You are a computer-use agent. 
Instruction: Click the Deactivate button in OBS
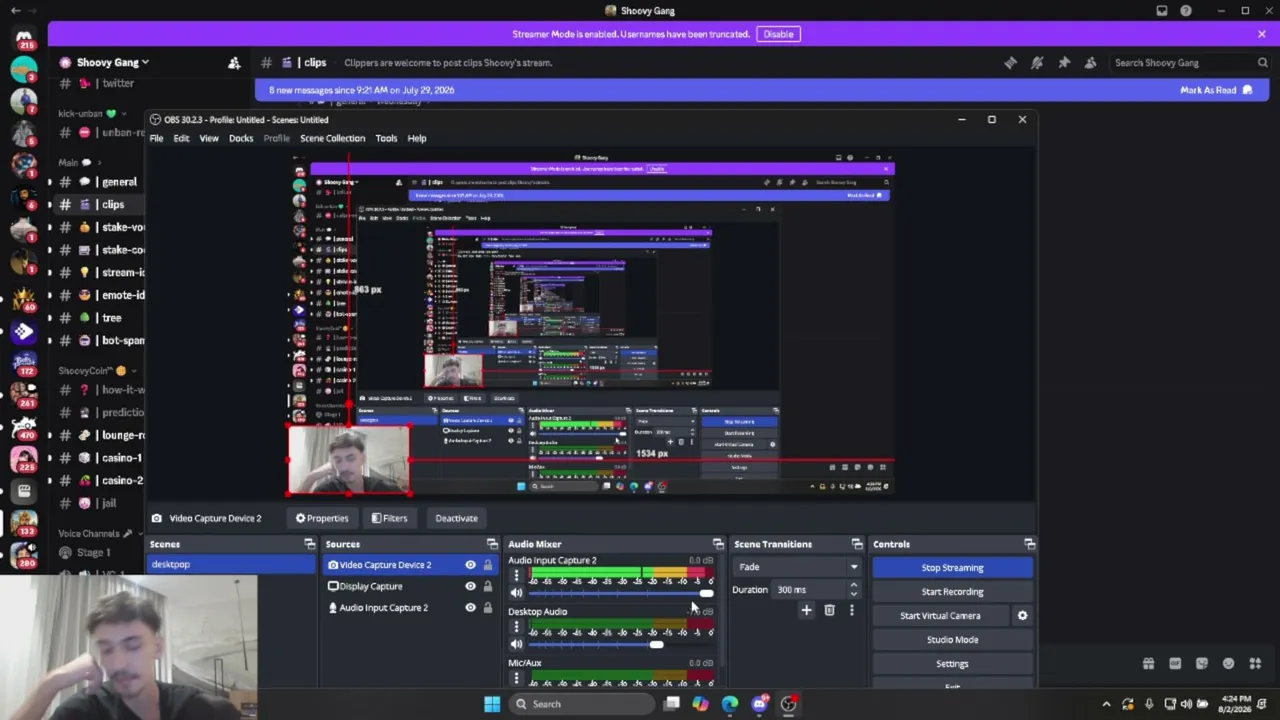point(456,518)
